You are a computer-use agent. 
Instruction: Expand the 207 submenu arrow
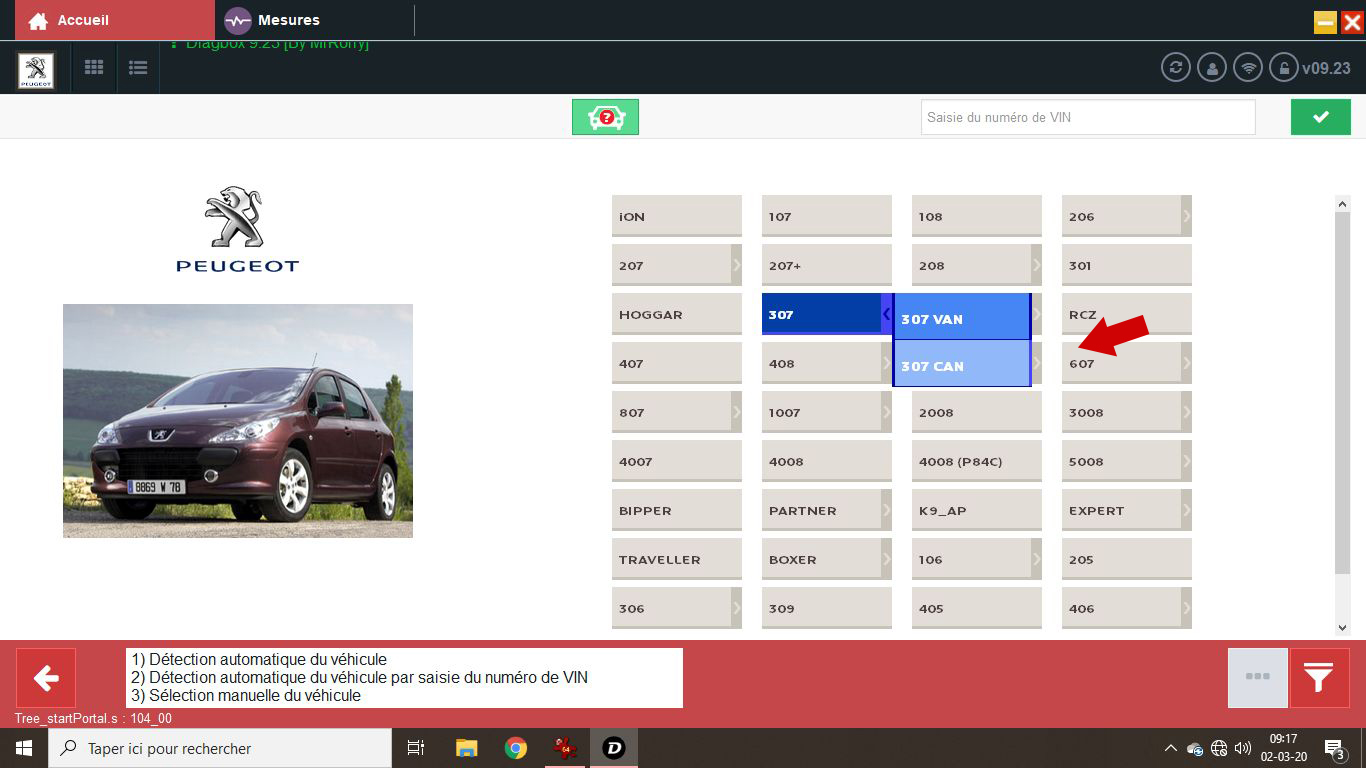(736, 265)
